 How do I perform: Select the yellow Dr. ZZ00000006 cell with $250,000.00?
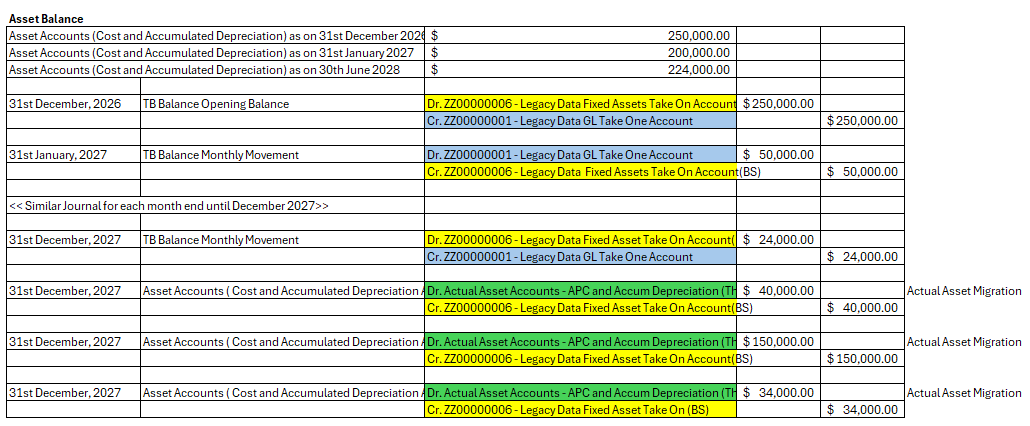click(x=580, y=104)
